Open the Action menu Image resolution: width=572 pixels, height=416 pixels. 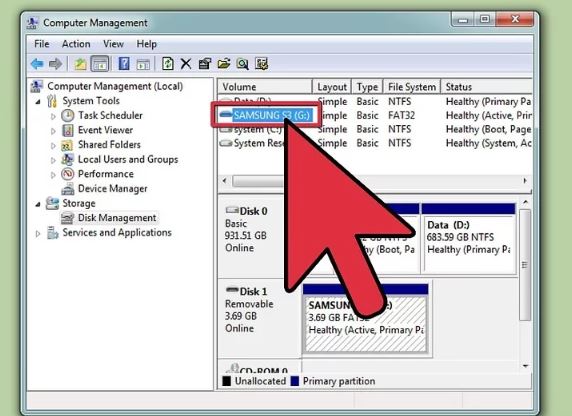click(x=76, y=44)
